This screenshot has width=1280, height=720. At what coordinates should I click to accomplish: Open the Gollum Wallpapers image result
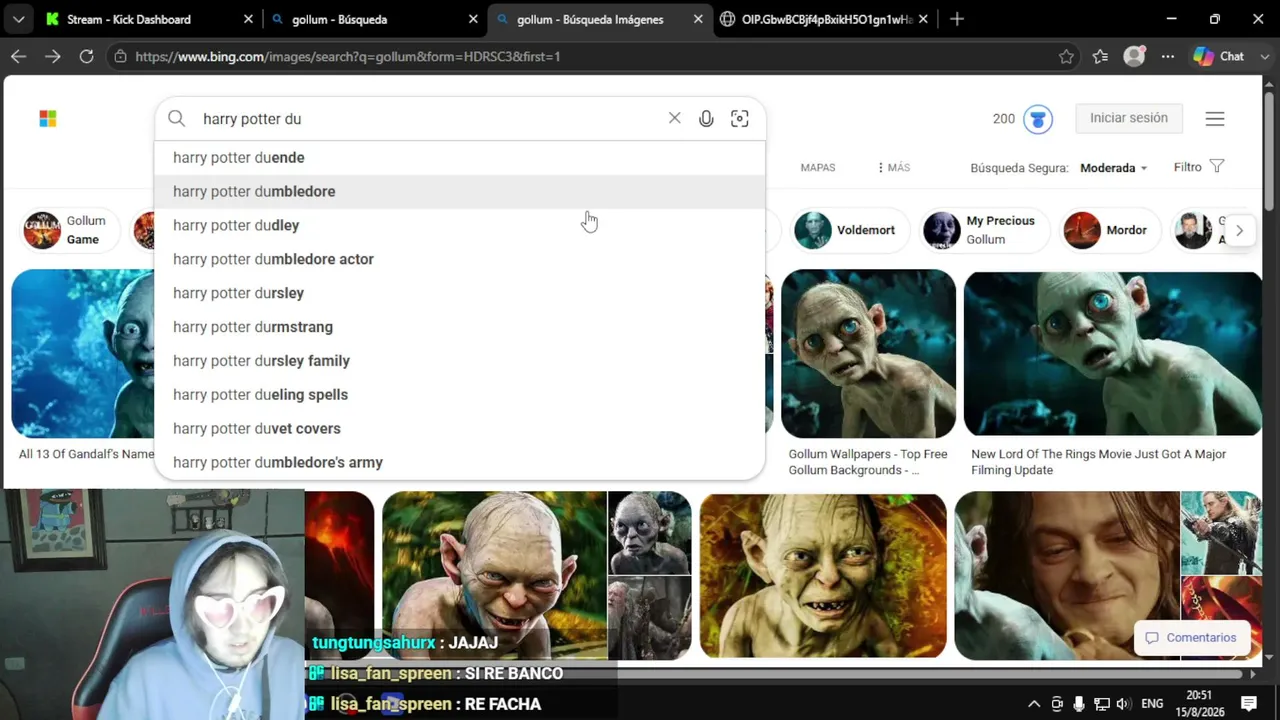coord(868,354)
